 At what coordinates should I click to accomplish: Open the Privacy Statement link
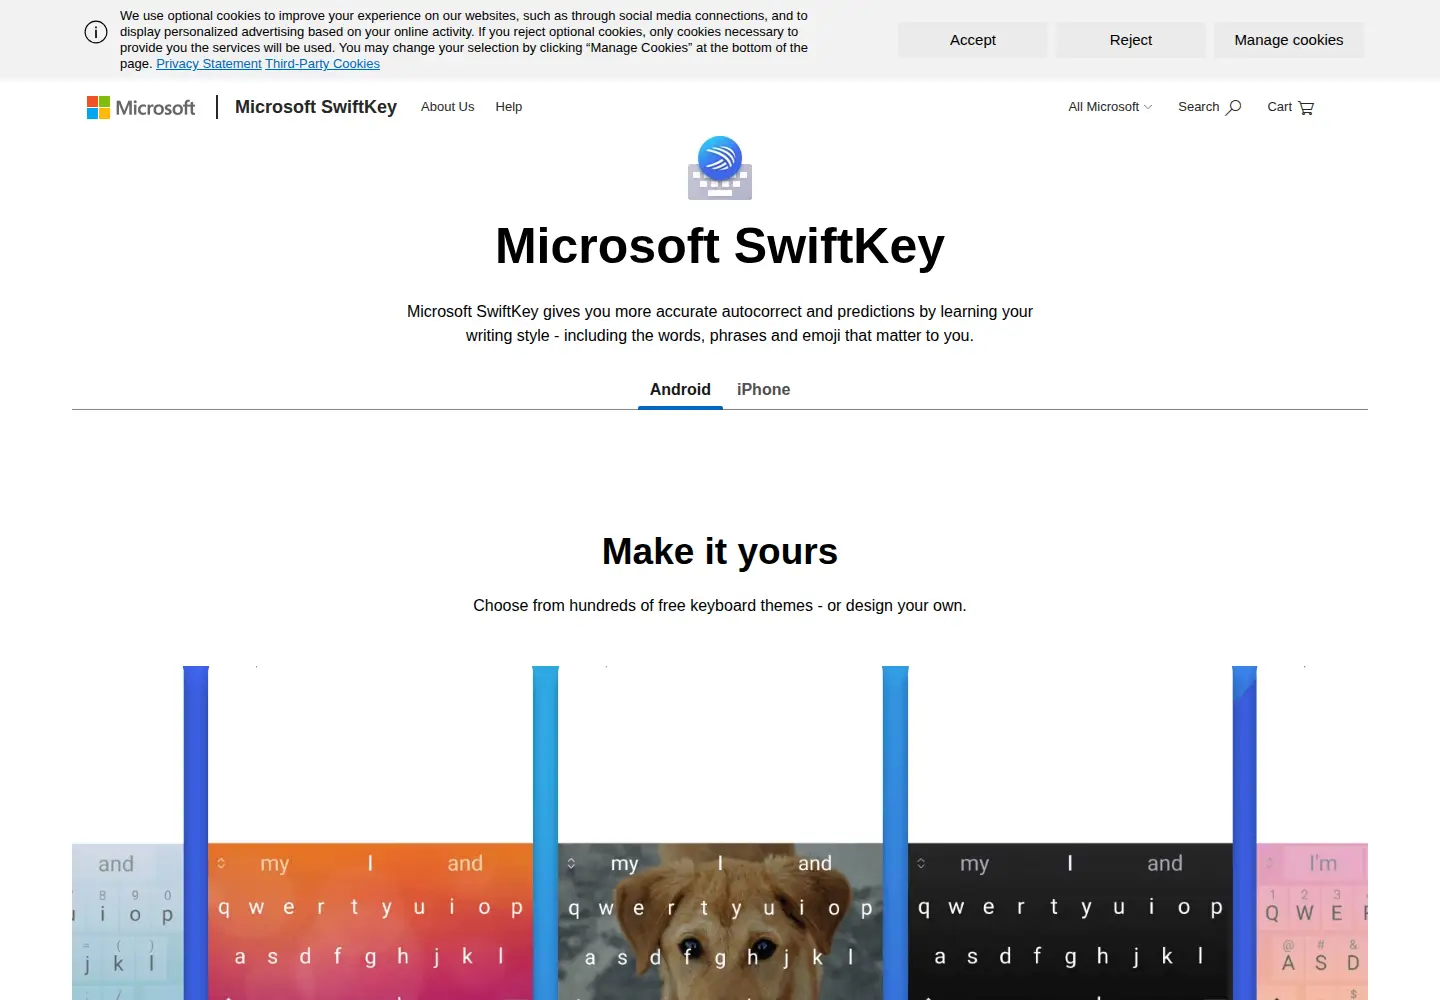[209, 64]
